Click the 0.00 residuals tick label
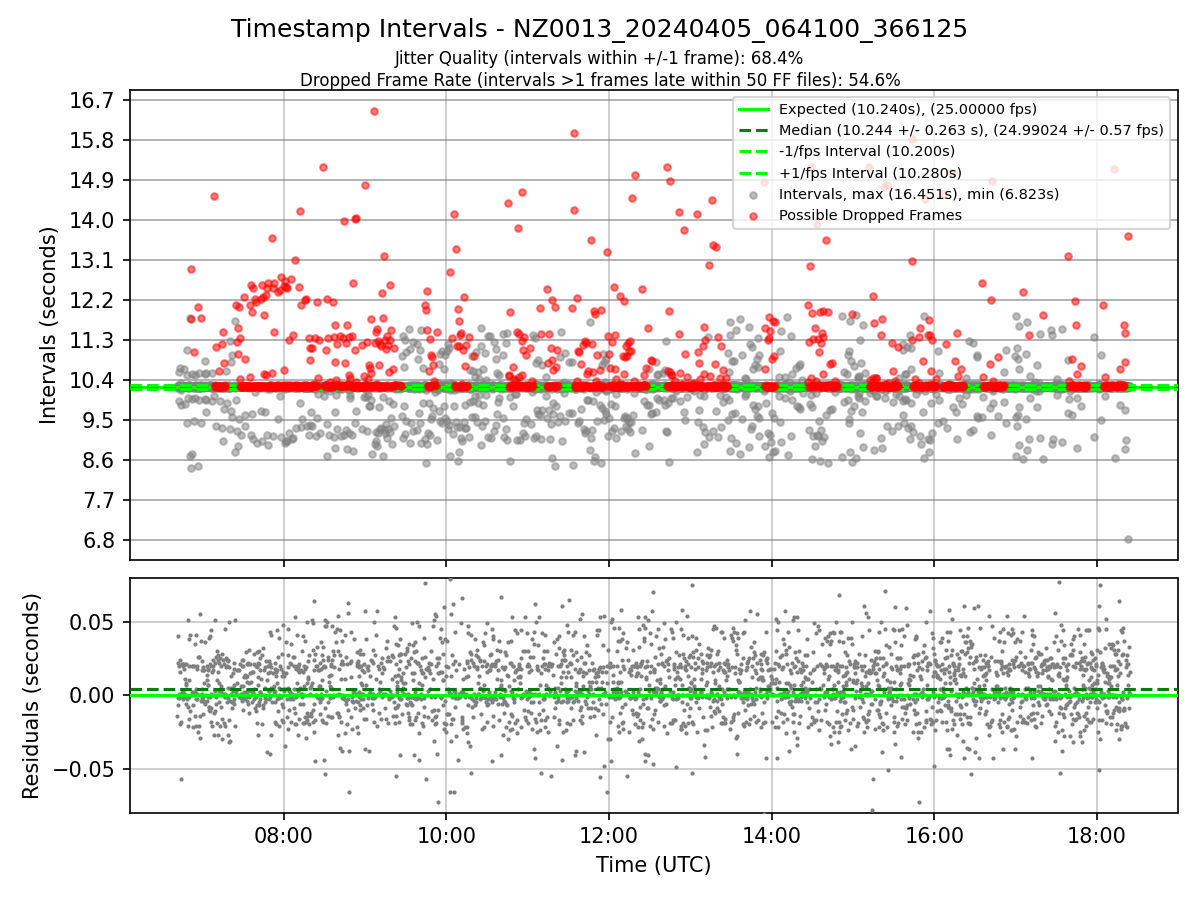The height and width of the screenshot is (900, 1200). tap(94, 695)
